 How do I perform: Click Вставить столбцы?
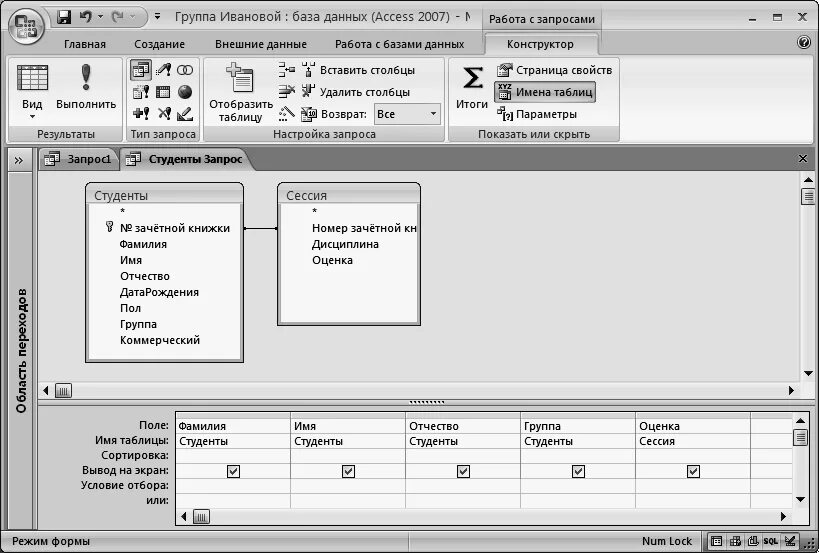358,70
